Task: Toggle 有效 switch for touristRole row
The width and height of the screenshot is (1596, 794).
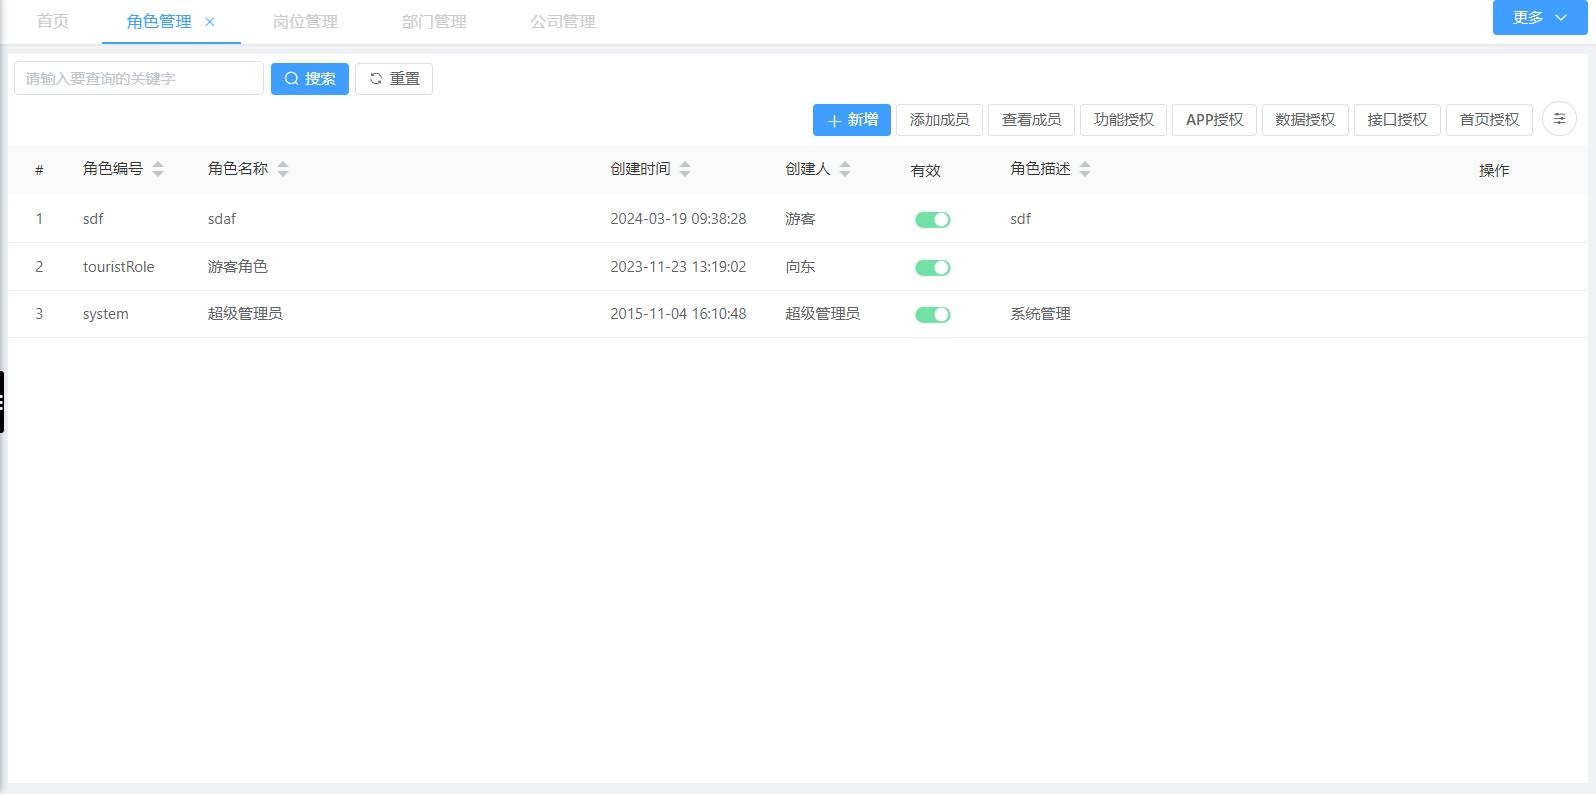Action: 933,268
